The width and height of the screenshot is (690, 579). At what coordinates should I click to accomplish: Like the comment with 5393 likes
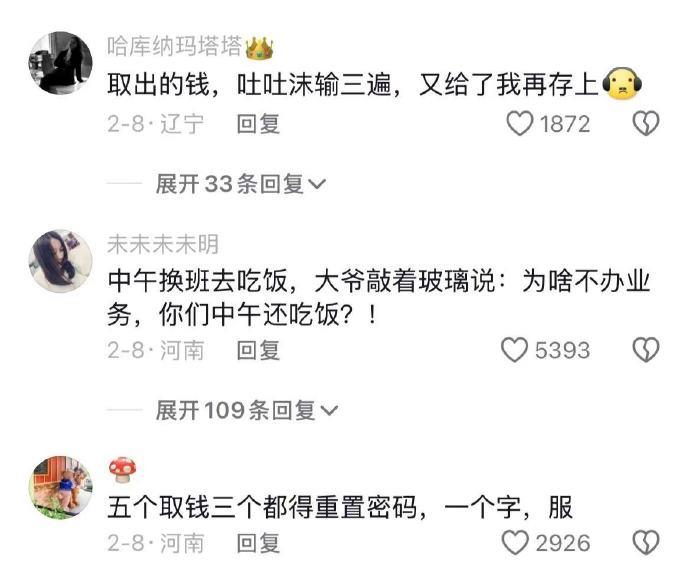[x=514, y=350]
